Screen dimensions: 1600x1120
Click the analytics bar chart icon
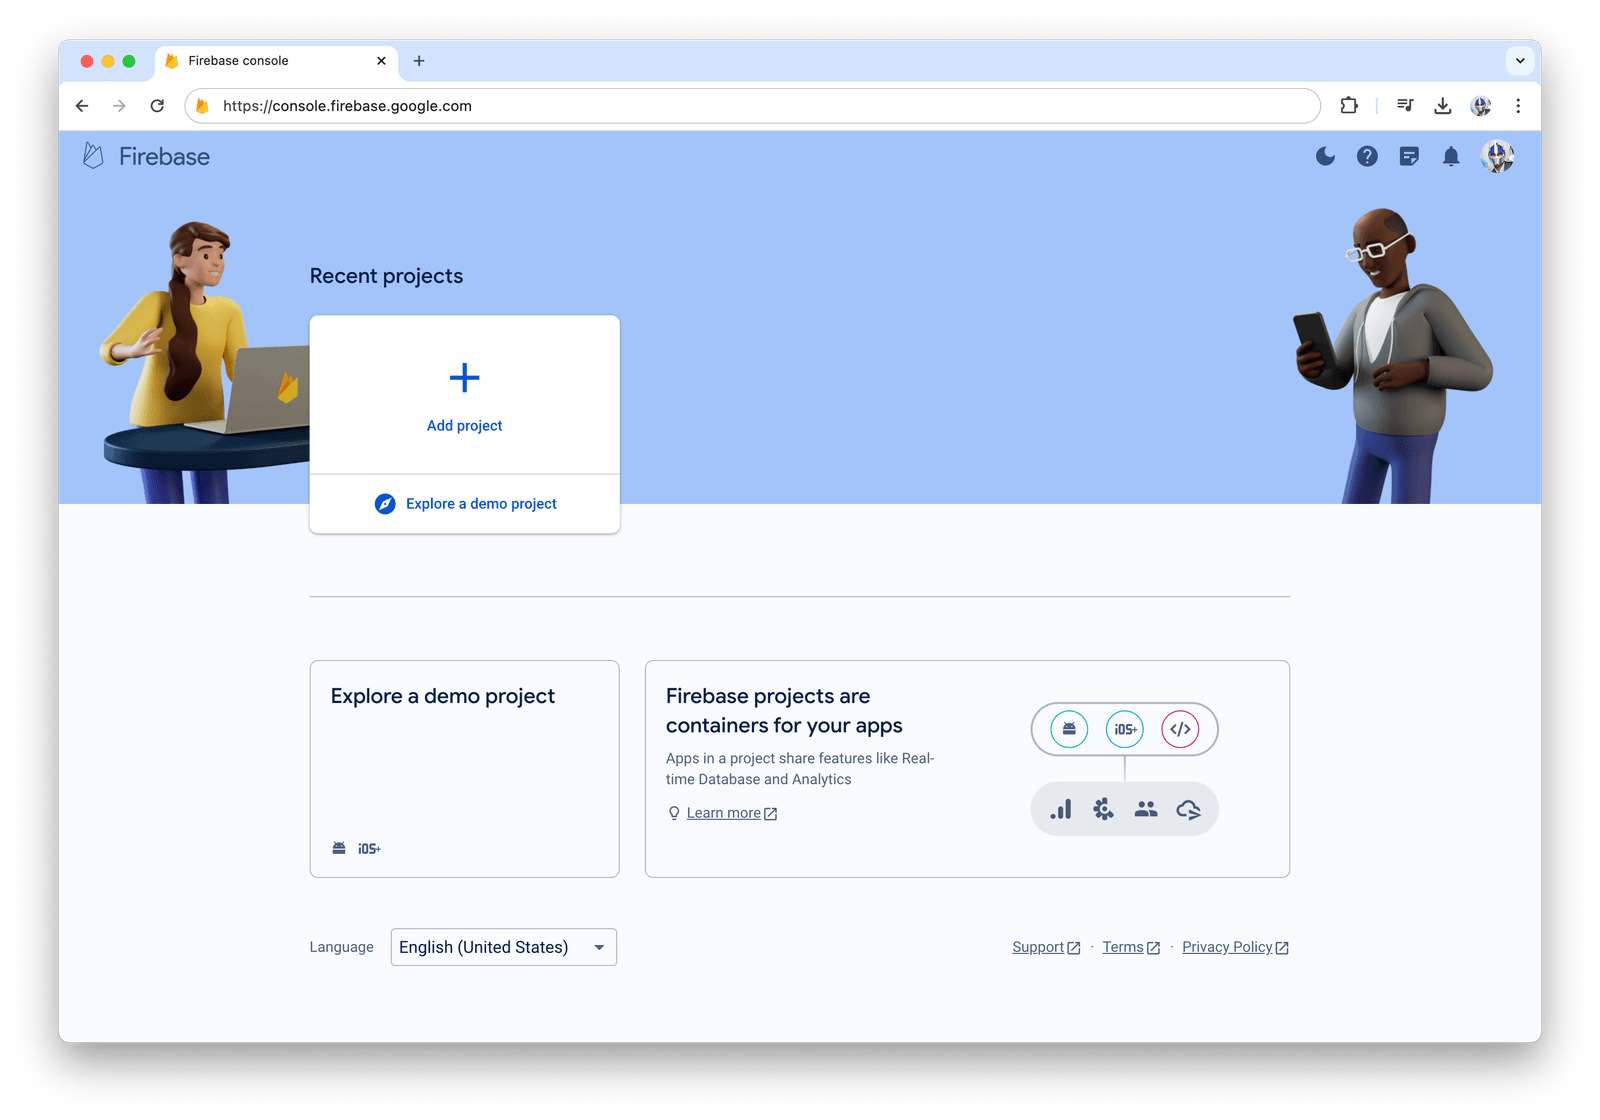tap(1061, 809)
